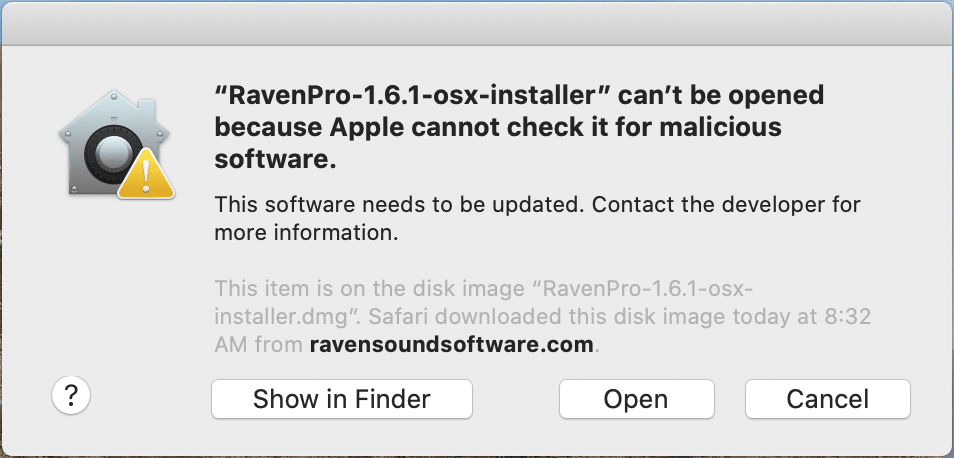
Task: Click the grayed "This item is on the disk image" text
Action: pyautogui.click(x=374, y=288)
